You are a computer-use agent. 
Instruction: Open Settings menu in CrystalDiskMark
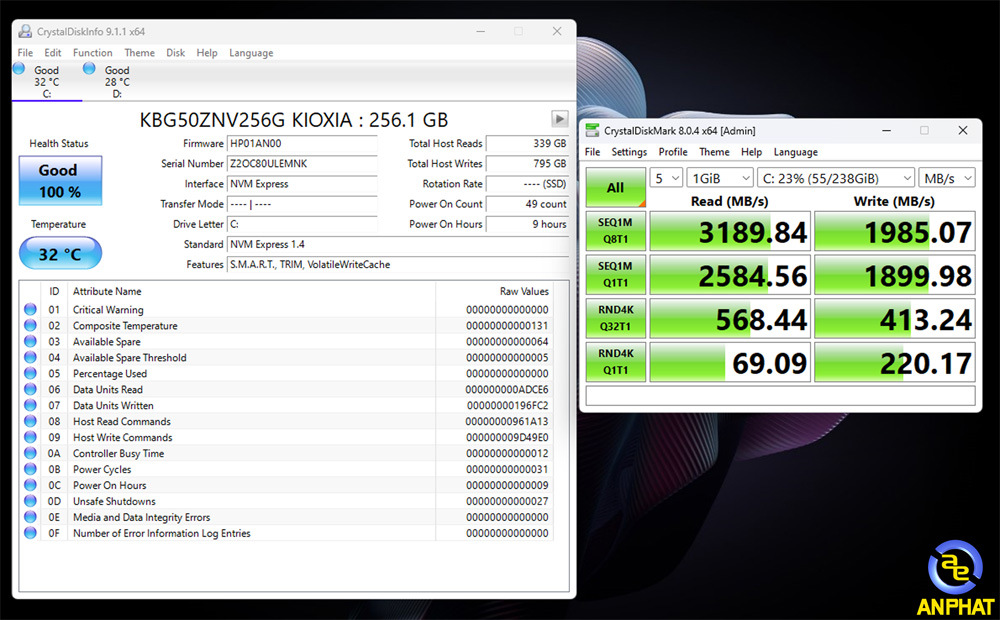tap(629, 152)
